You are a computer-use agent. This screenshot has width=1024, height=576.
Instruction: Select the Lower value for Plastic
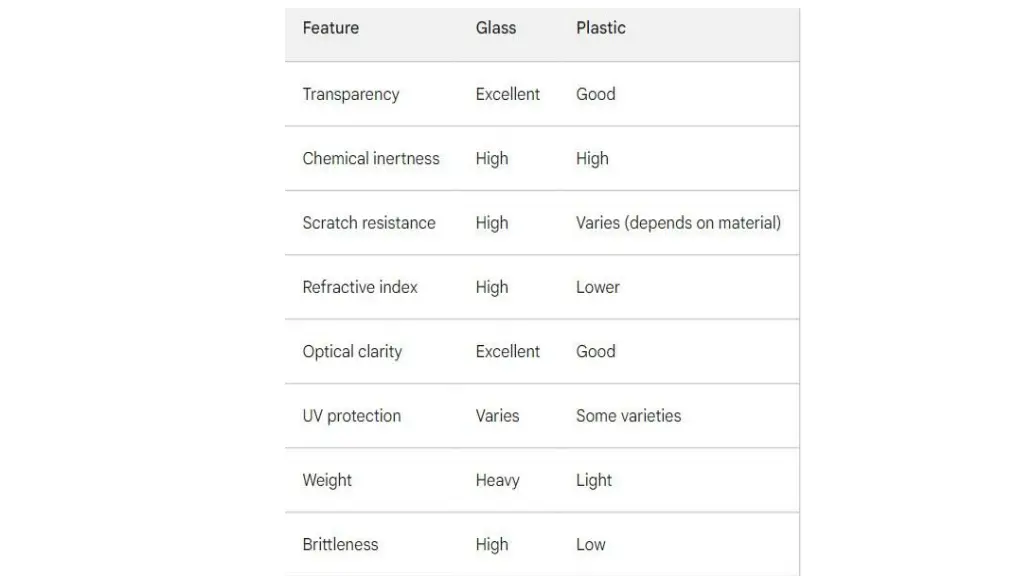(598, 287)
